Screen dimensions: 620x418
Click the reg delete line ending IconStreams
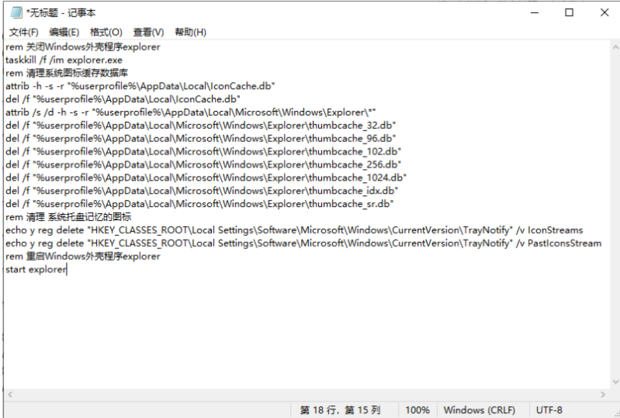pos(294,230)
